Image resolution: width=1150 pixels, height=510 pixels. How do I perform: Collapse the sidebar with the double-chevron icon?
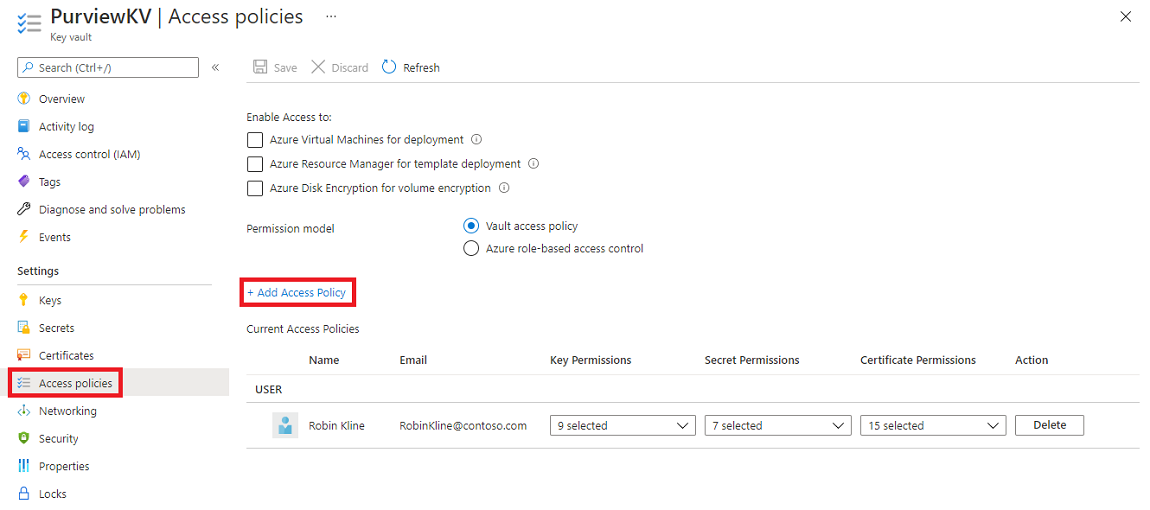[x=215, y=67]
